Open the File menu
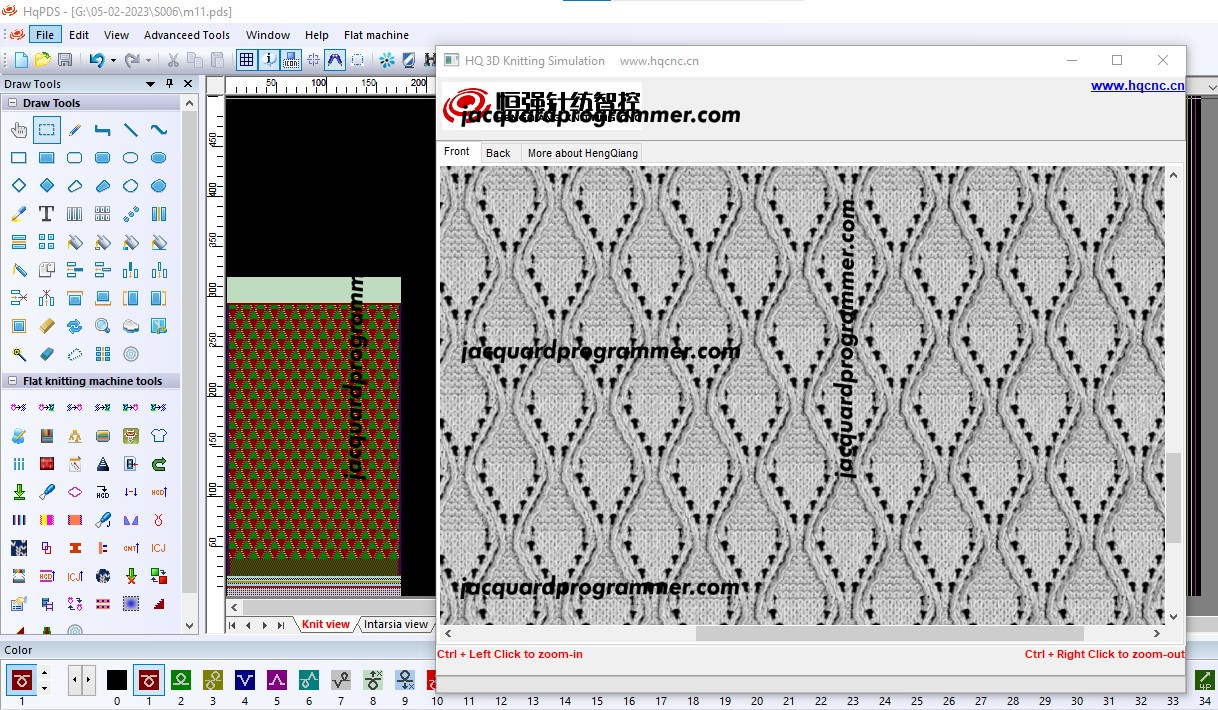This screenshot has height=710, width=1218. [x=45, y=35]
